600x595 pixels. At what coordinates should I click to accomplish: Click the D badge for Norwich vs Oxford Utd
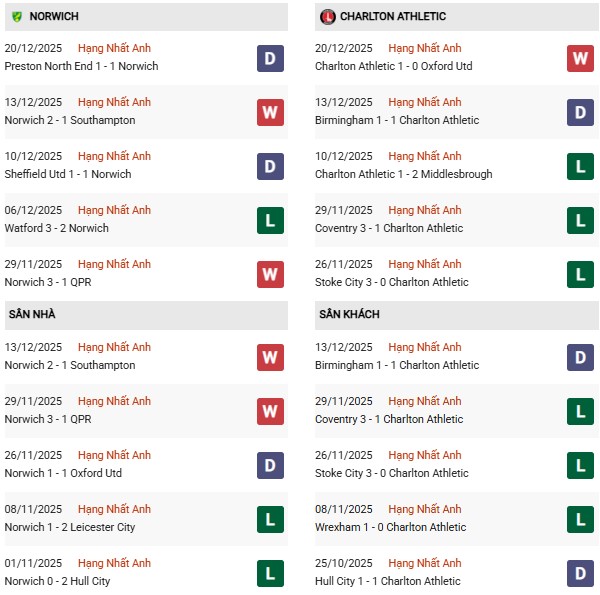point(270,465)
